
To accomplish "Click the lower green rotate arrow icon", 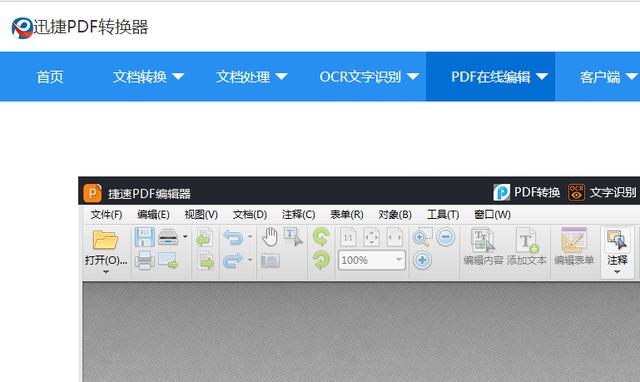I will pyautogui.click(x=321, y=260).
